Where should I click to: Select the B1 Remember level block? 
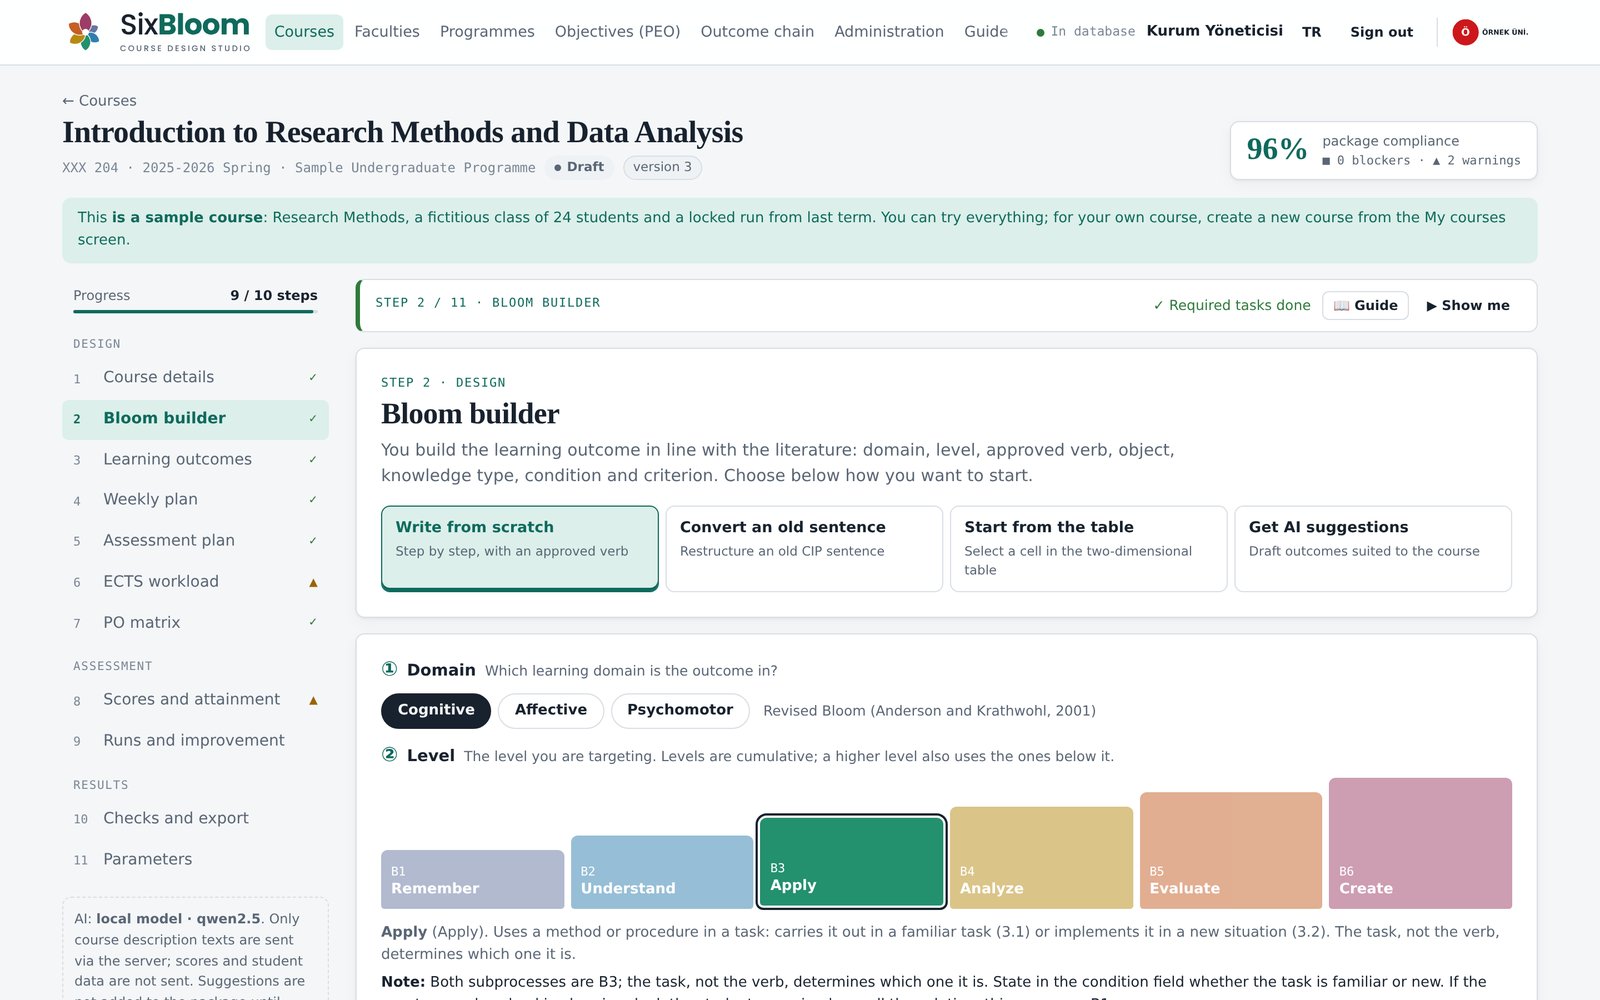472,879
